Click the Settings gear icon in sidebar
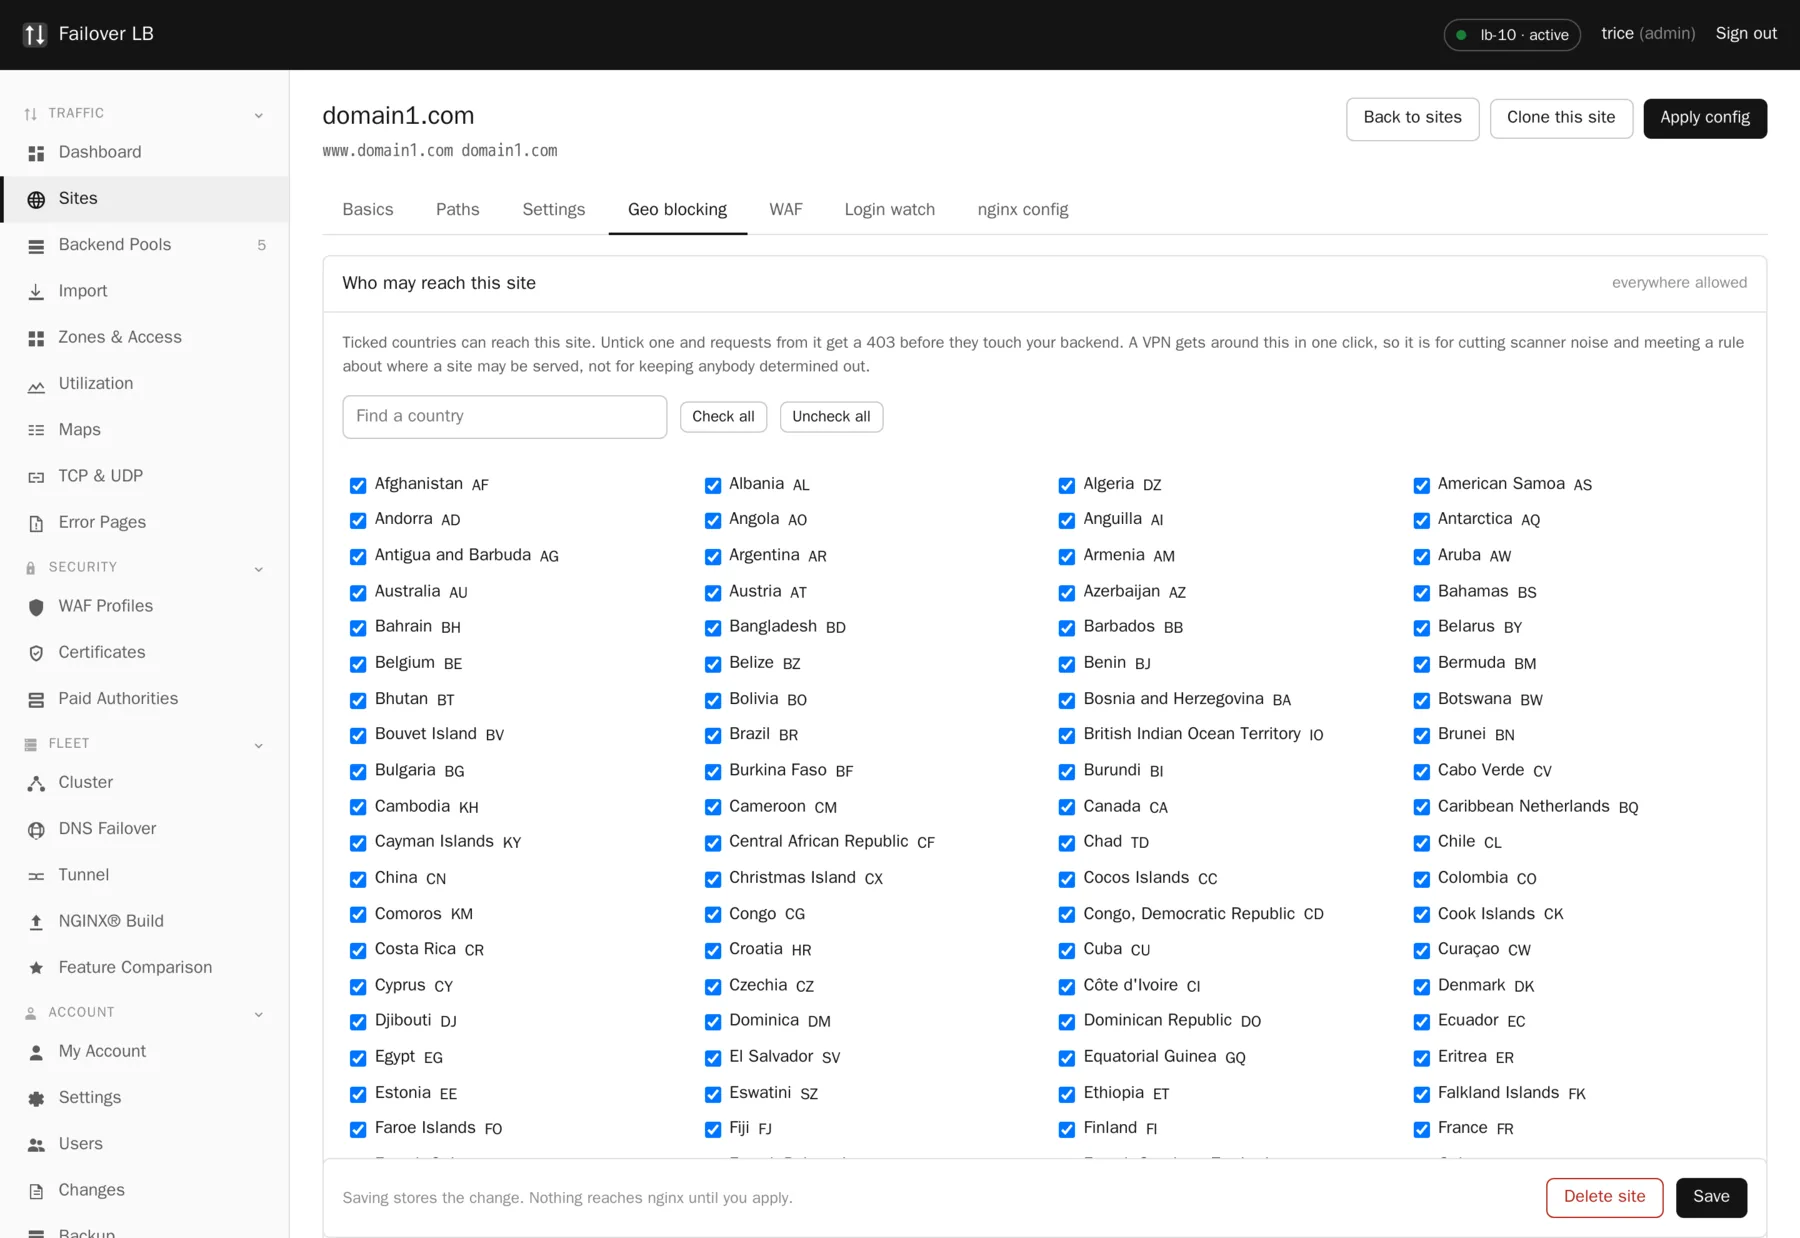This screenshot has width=1800, height=1238. point(36,1098)
